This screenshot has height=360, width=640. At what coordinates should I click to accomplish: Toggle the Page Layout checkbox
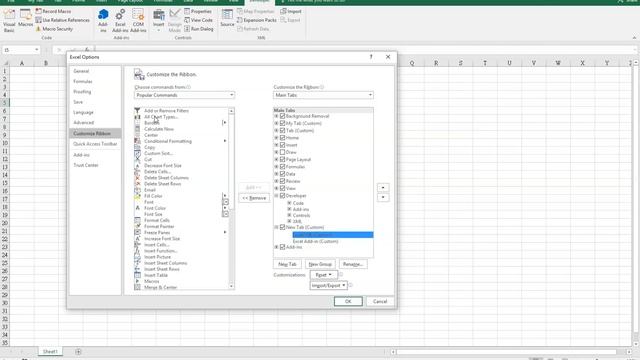click(282, 160)
